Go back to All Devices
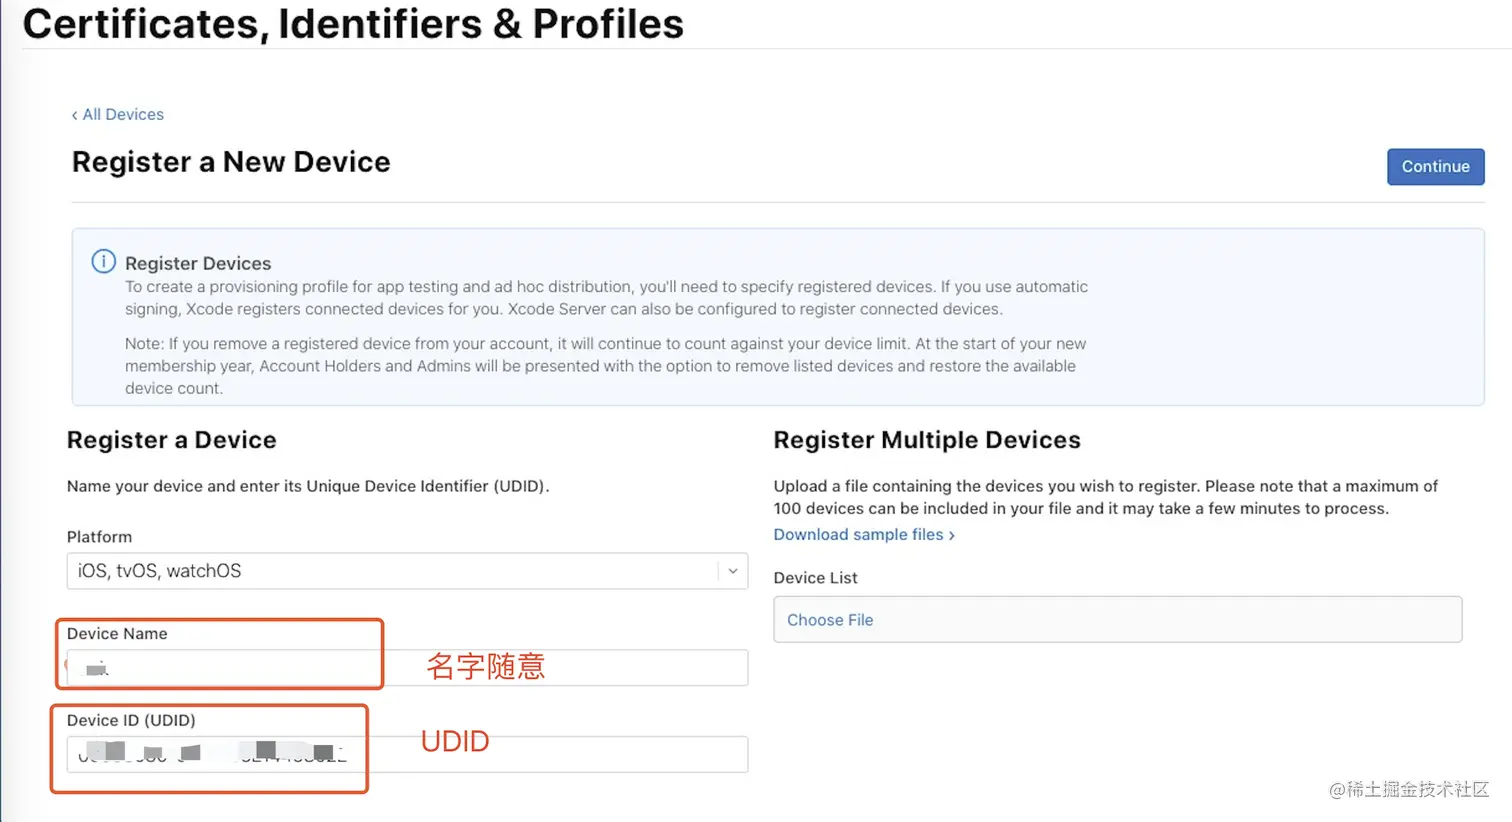 point(123,115)
